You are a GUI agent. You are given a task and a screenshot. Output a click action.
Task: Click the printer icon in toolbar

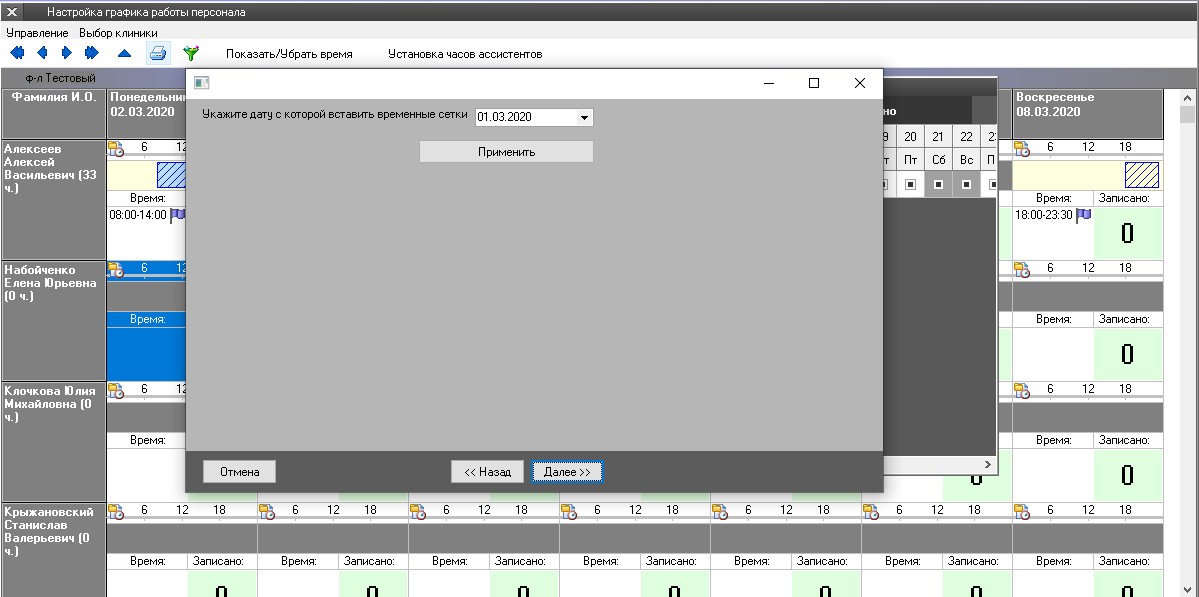tap(158, 53)
